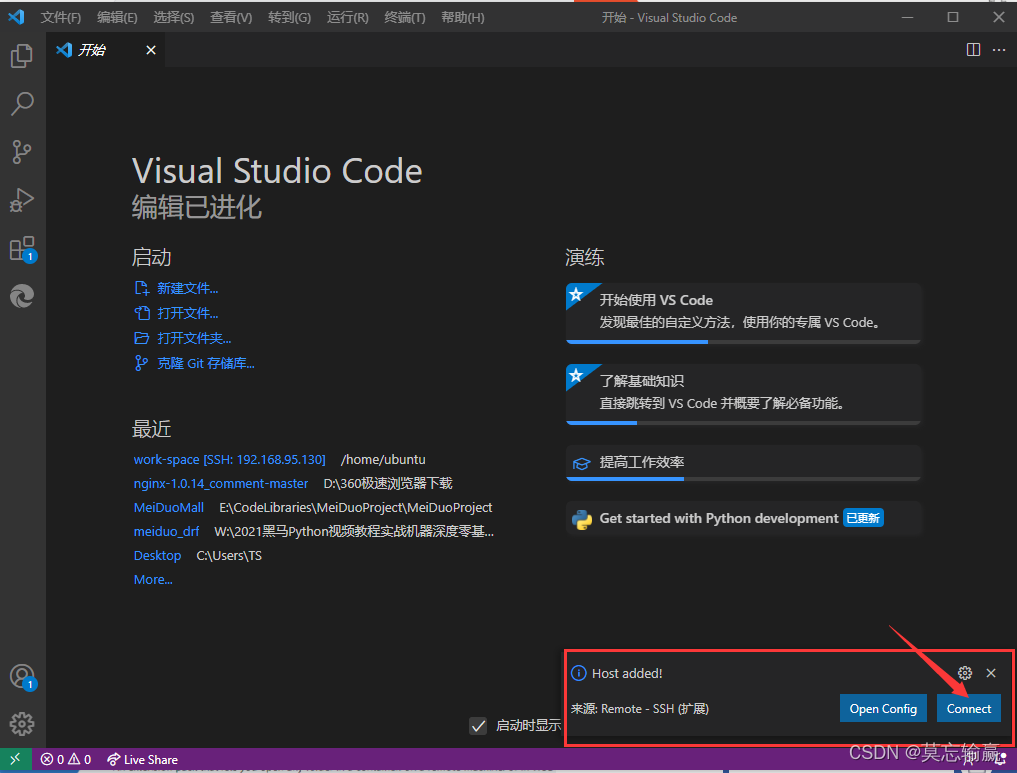Screen dimensions: 1017x773
Task: Open Get started with Python development
Action: click(743, 518)
